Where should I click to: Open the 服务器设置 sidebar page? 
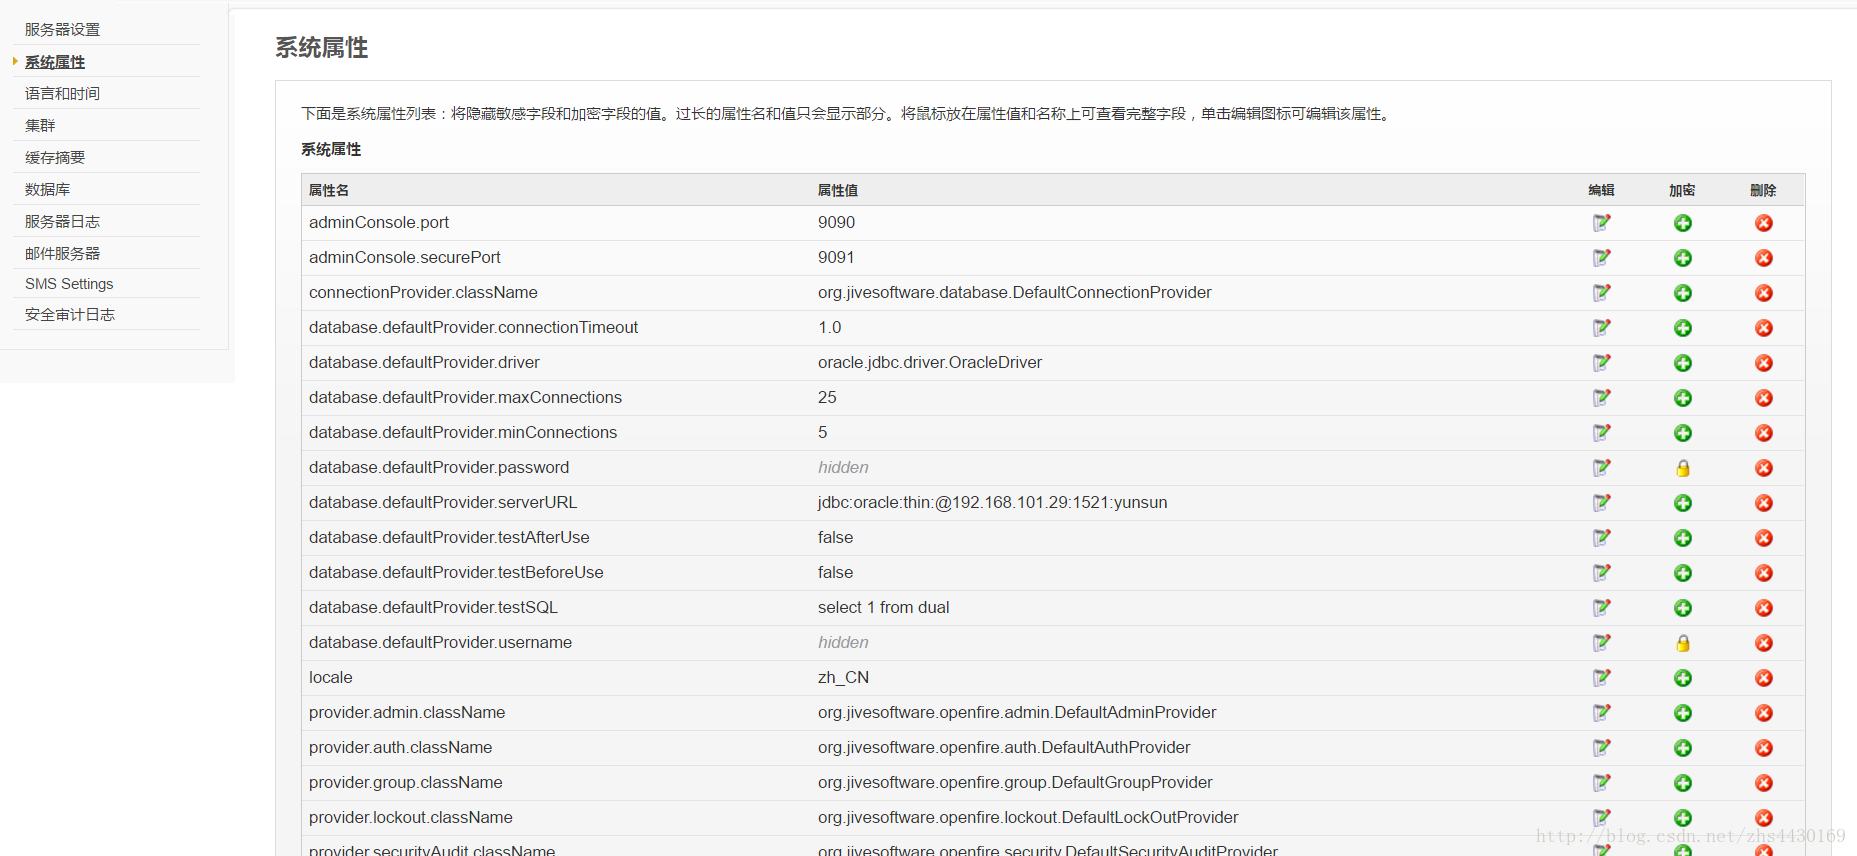point(62,30)
